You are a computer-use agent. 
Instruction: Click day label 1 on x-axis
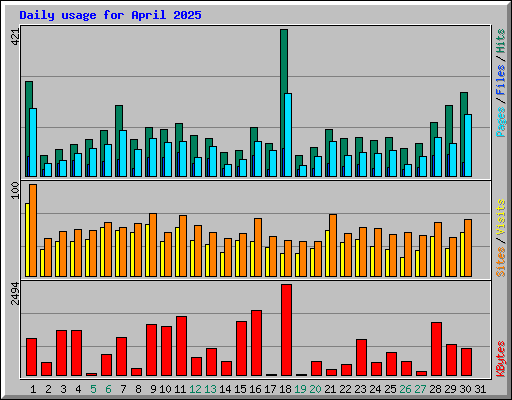click(33, 389)
